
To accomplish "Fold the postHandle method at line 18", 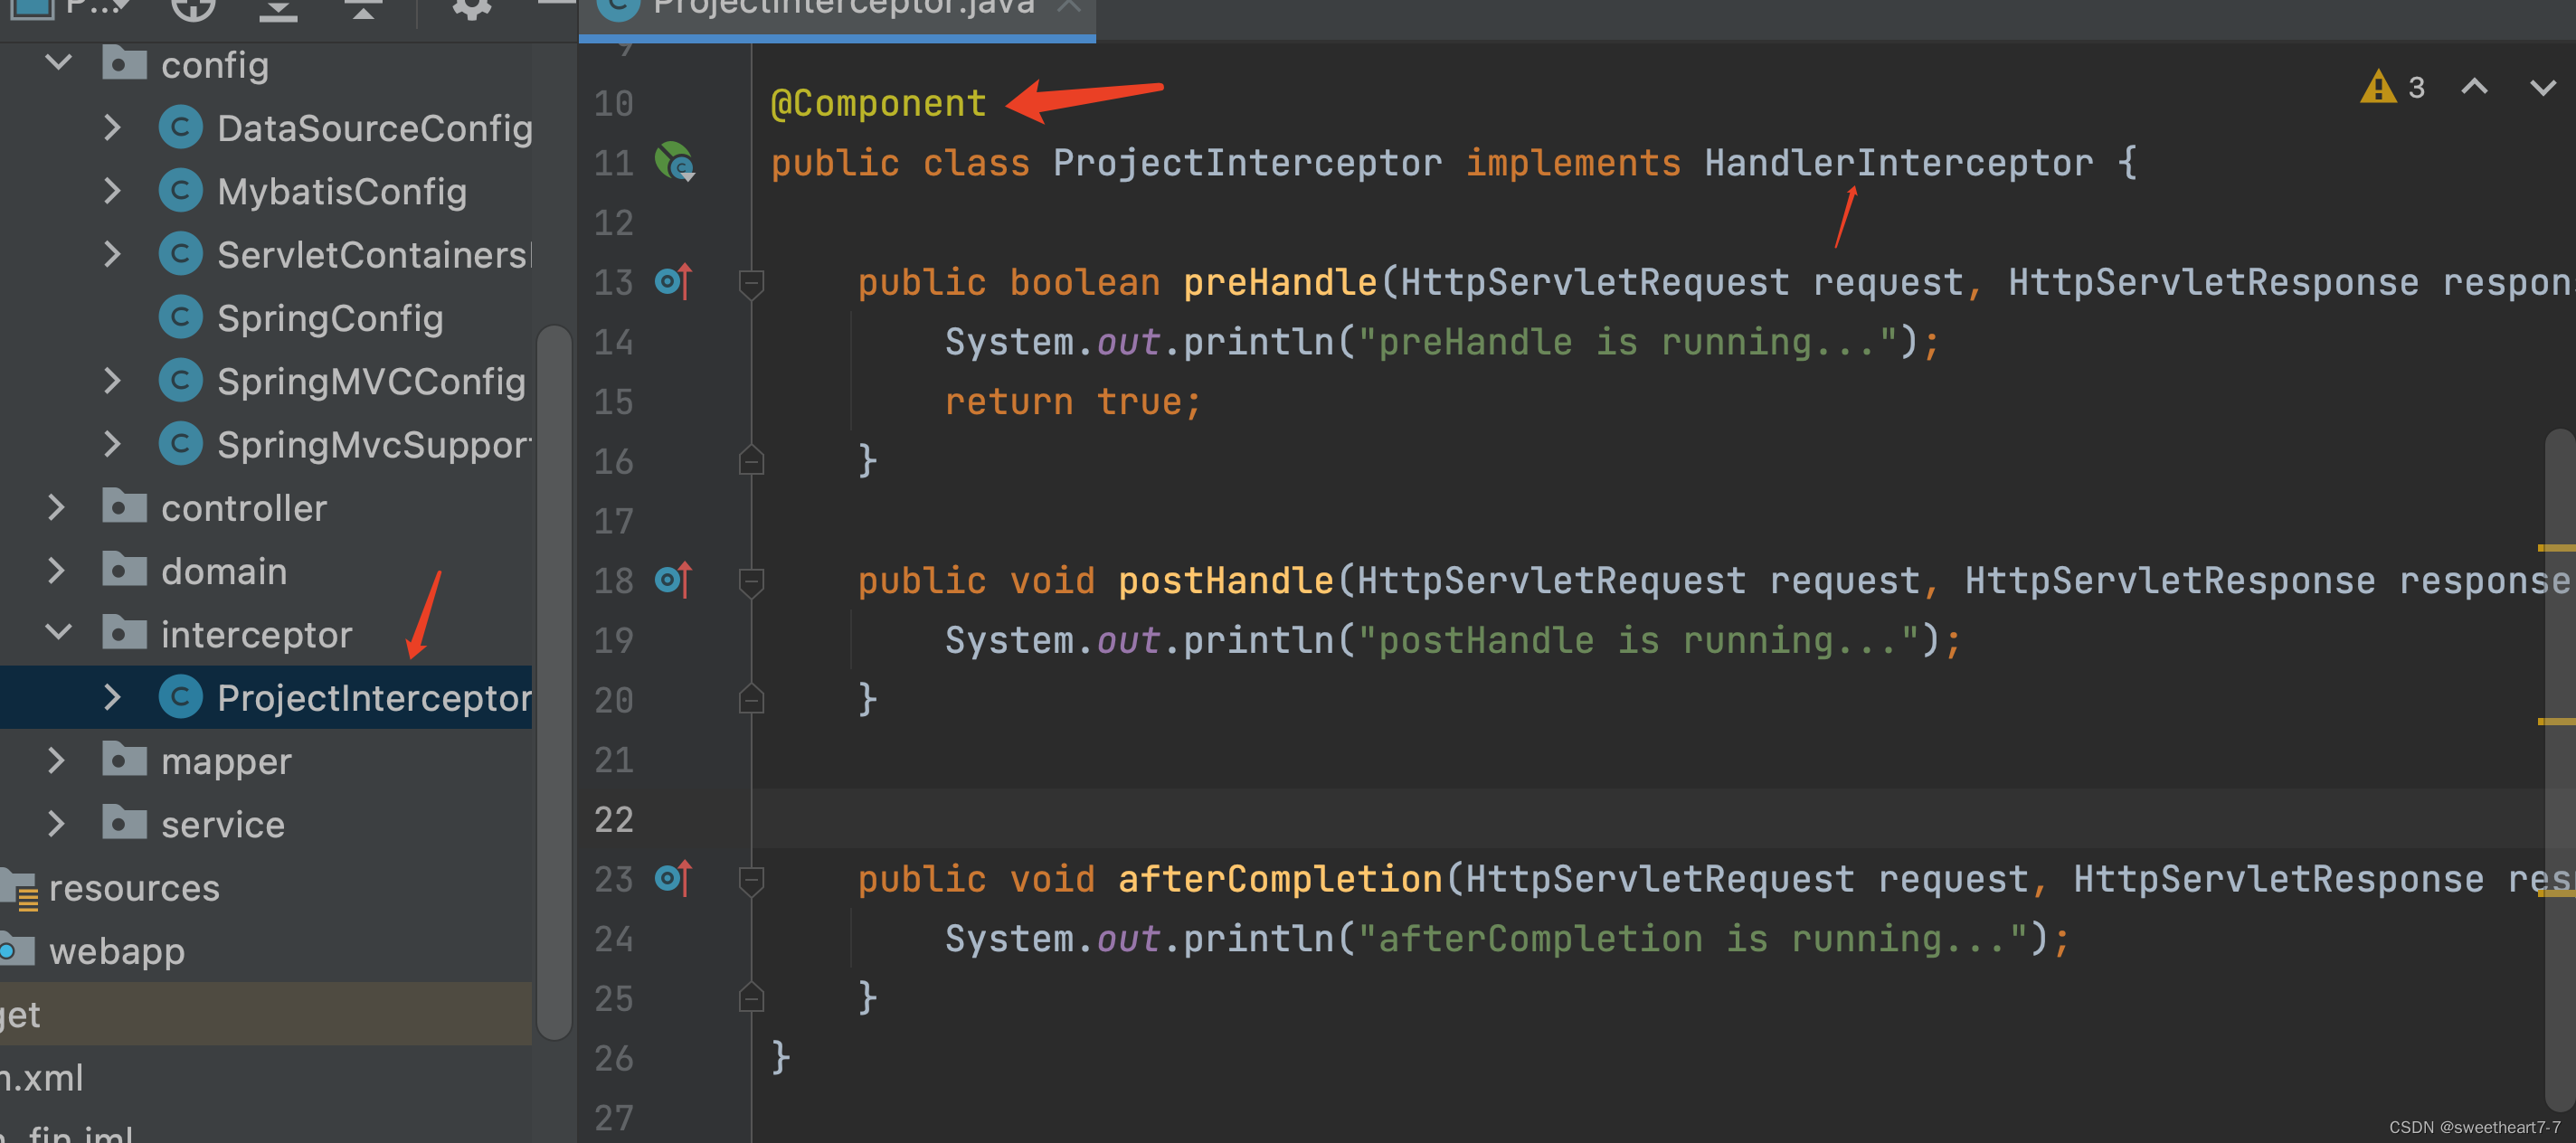I will tap(751, 582).
